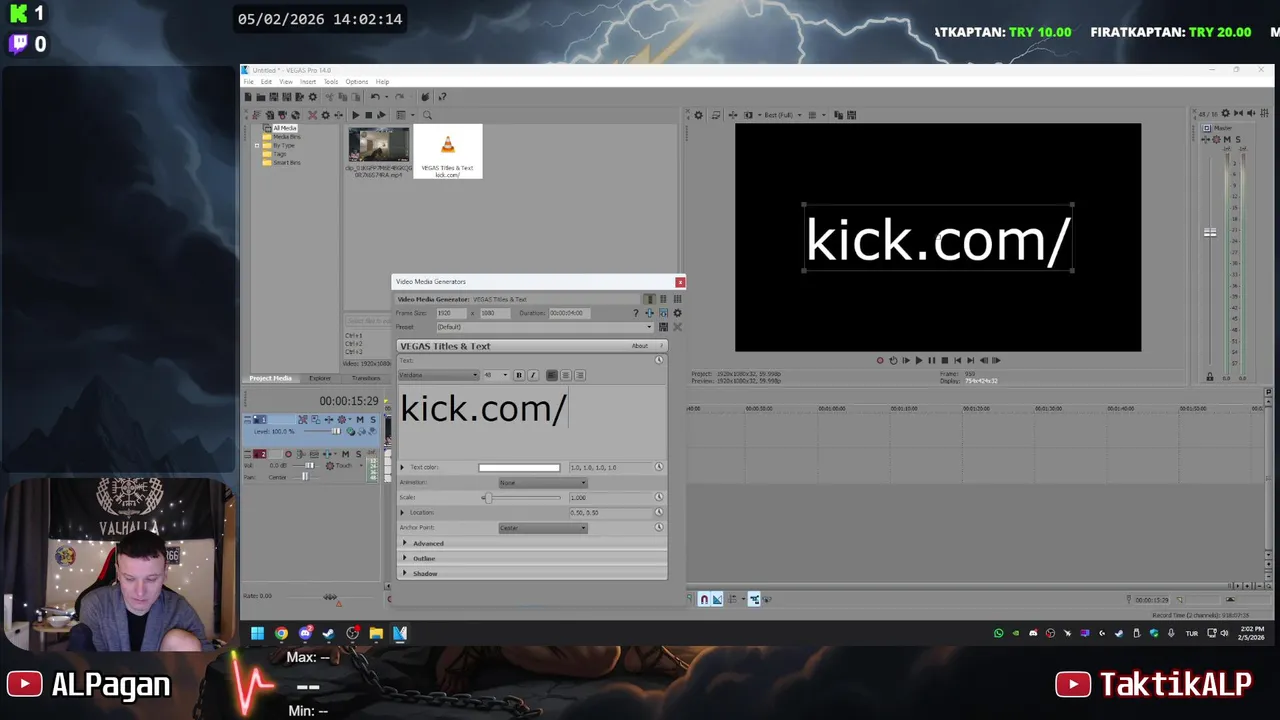Open the Options menu
1280x720 pixels.
click(357, 82)
